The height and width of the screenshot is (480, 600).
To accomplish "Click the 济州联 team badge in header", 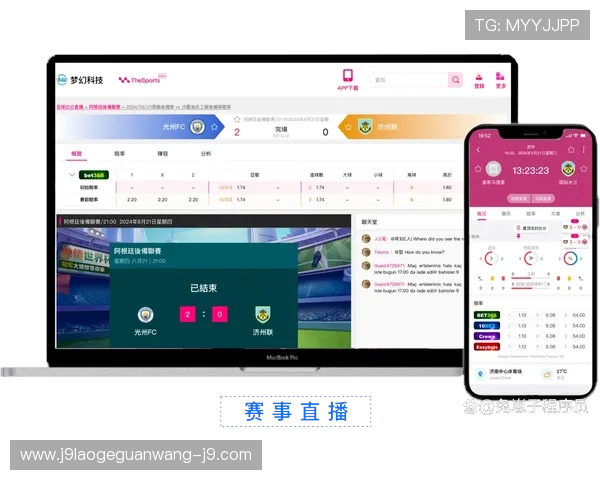I will [365, 127].
